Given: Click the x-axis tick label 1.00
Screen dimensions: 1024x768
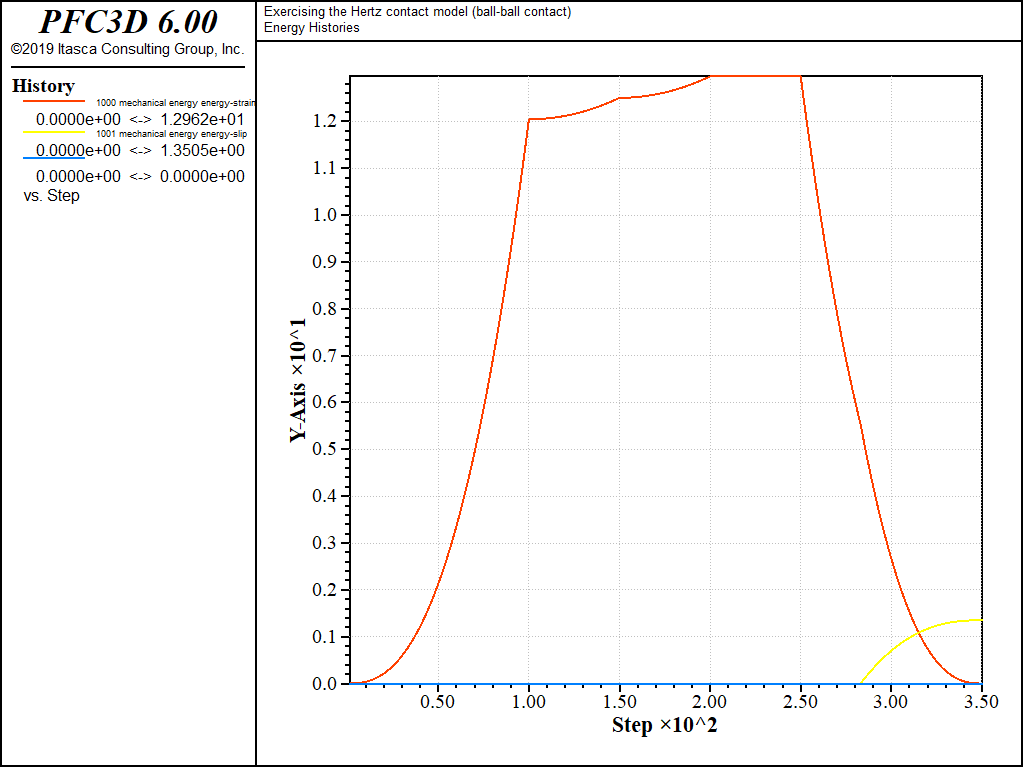Looking at the screenshot, I should (528, 702).
